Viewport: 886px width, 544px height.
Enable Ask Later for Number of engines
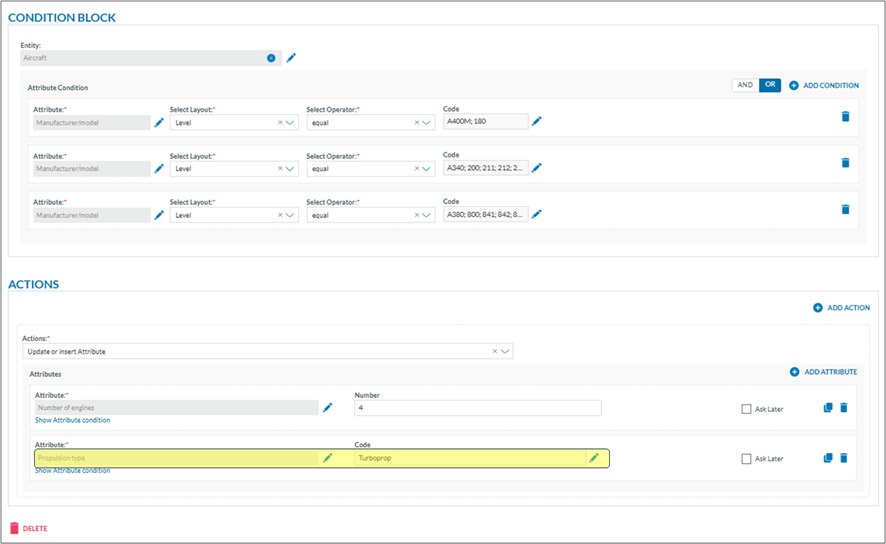tap(746, 409)
